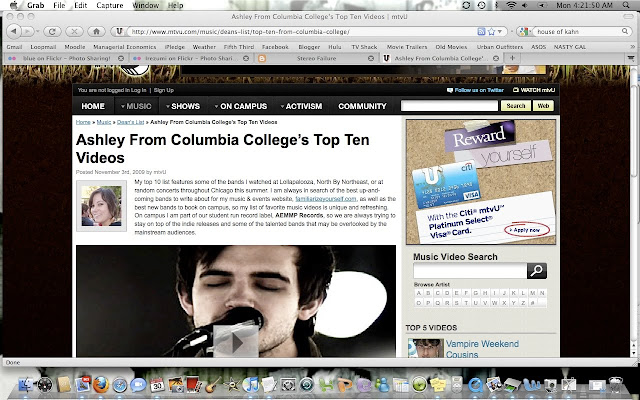
Task: Click the WATCH mtvU link
Action: 534,90
